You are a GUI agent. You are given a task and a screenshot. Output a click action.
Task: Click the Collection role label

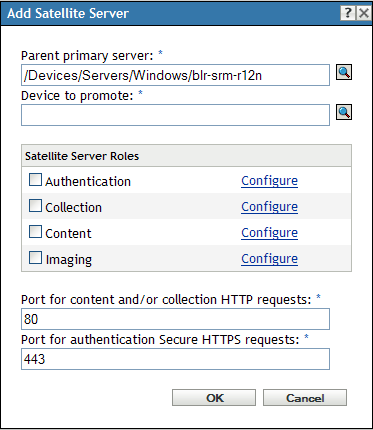[x=73, y=208]
